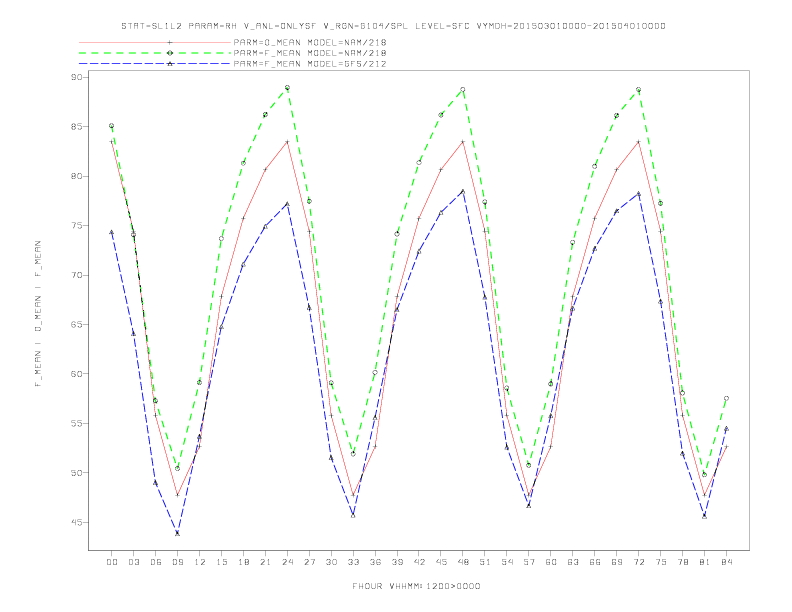
Task: Click x-axis forecast hour label 09
Action: 177,562
